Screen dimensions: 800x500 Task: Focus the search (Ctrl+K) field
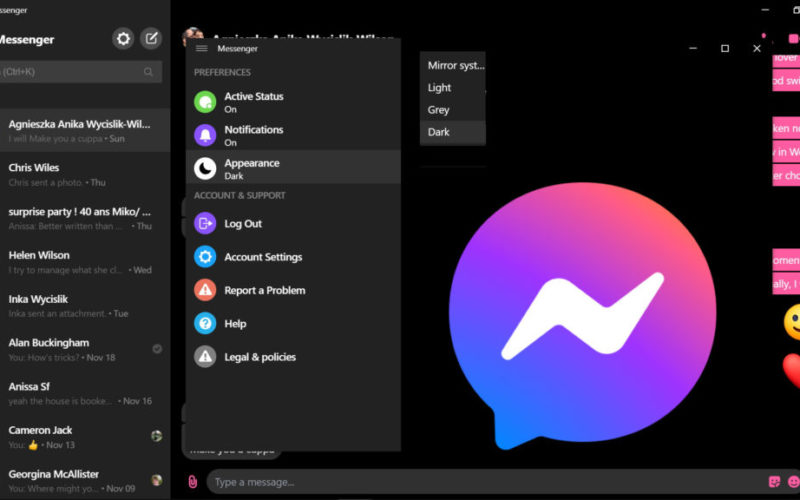(x=81, y=72)
